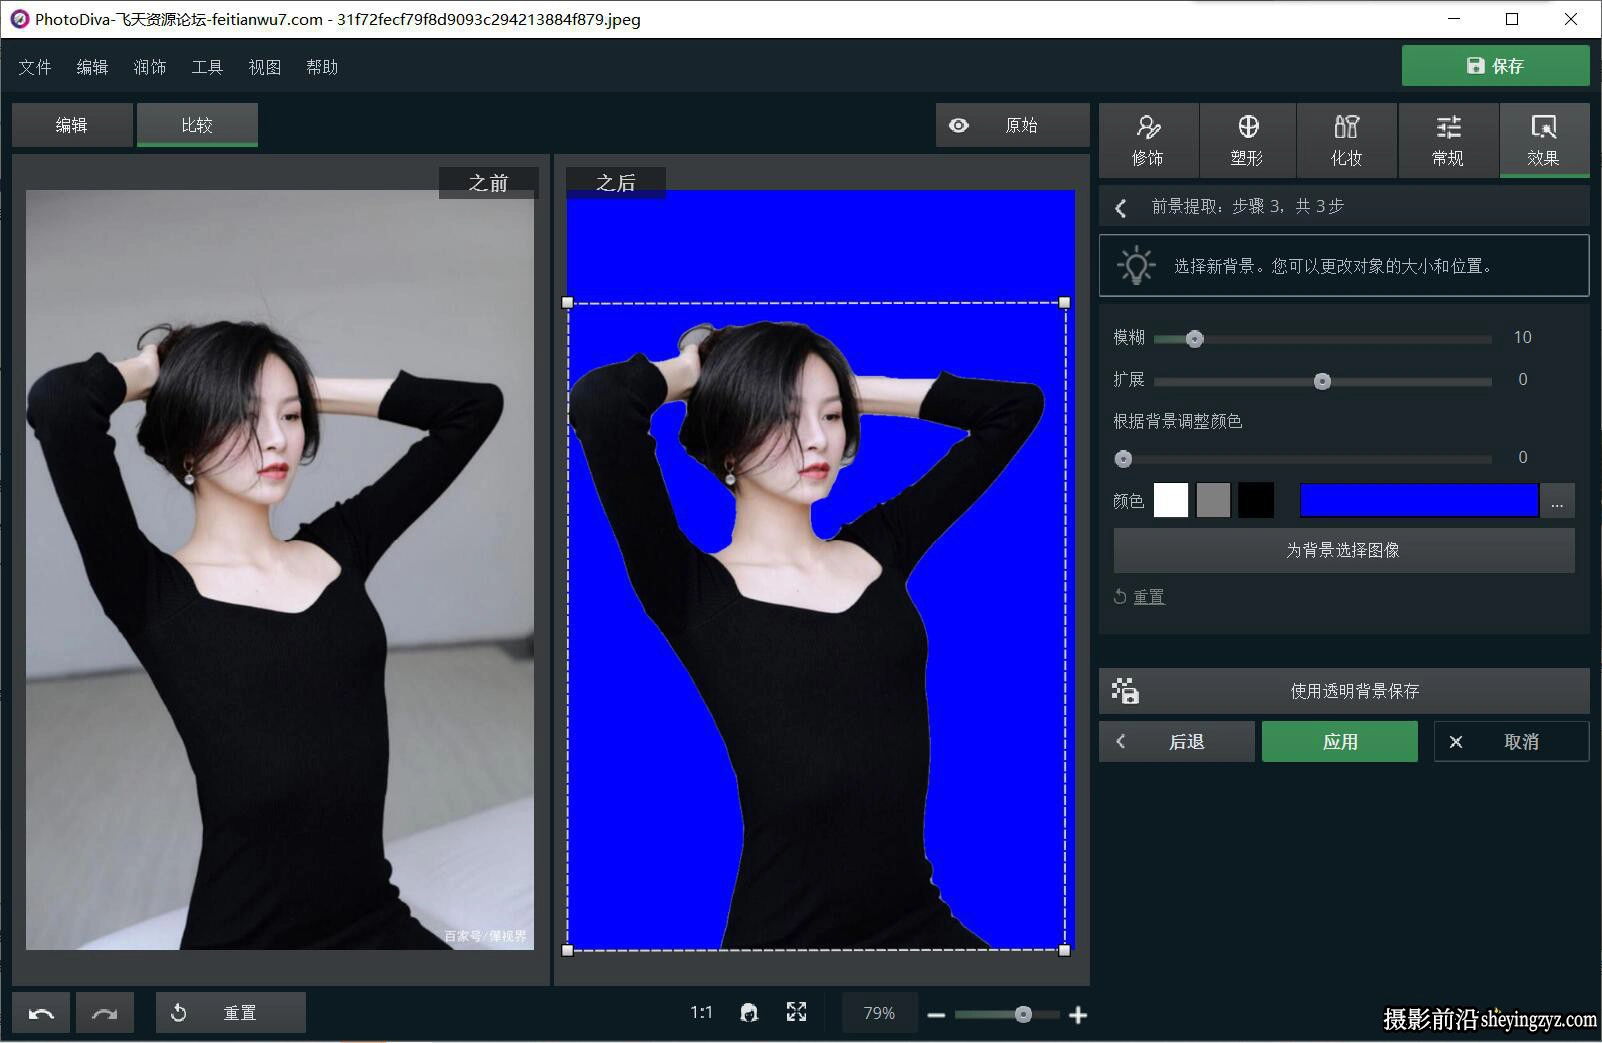The height and width of the screenshot is (1043, 1602).
Task: Click the green 保存 save button
Action: 1495,66
